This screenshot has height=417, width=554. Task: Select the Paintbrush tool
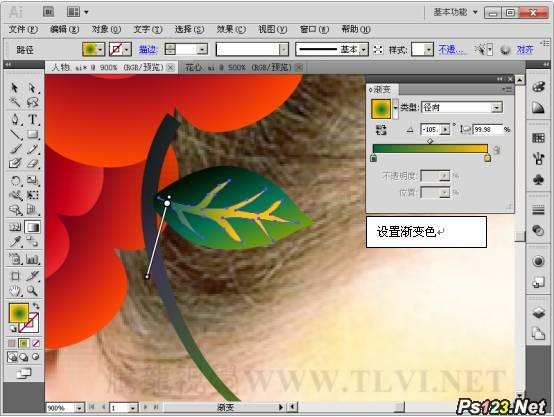[x=15, y=149]
